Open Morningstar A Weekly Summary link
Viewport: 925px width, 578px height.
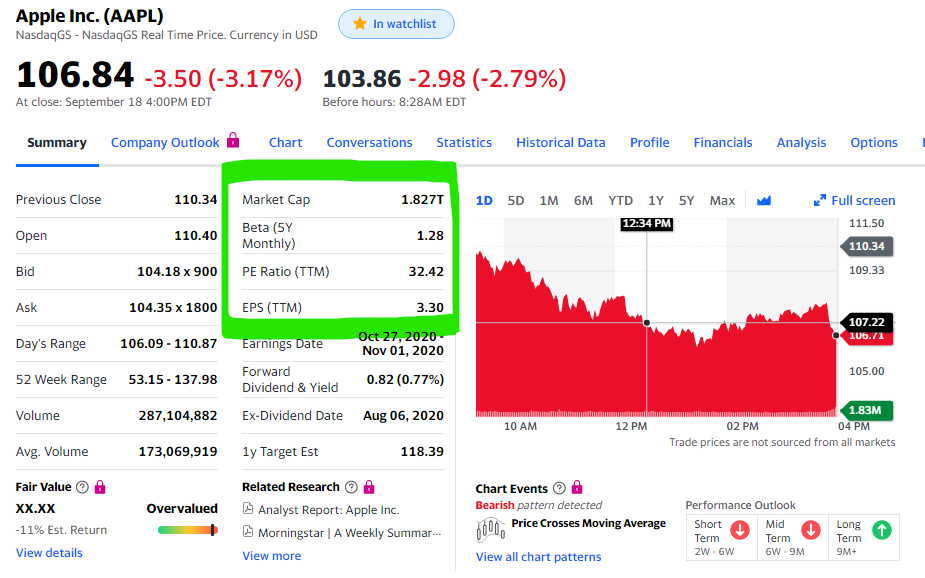(349, 533)
